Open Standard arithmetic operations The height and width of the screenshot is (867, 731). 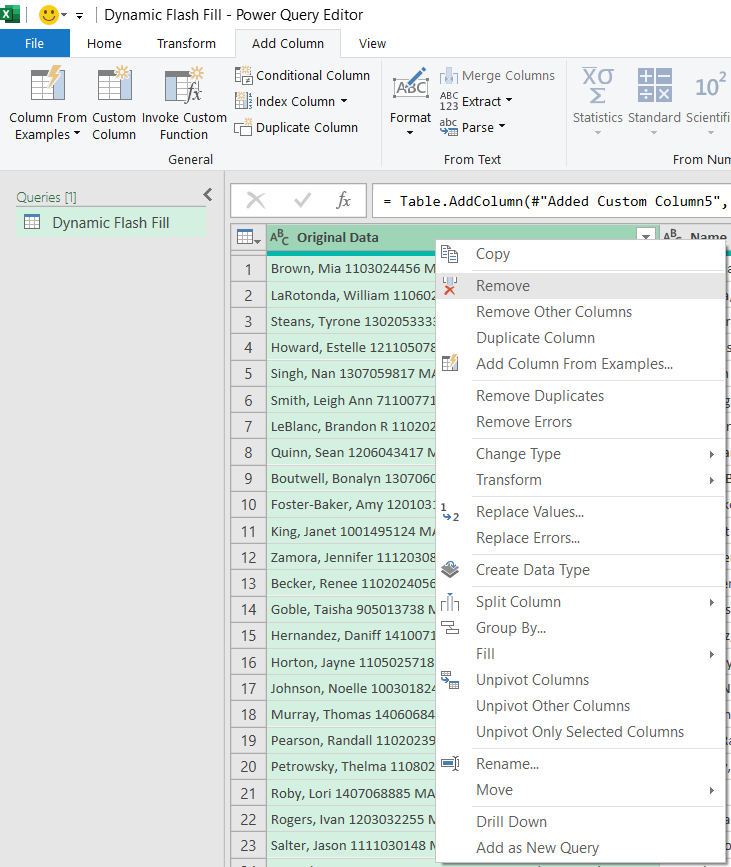point(654,103)
